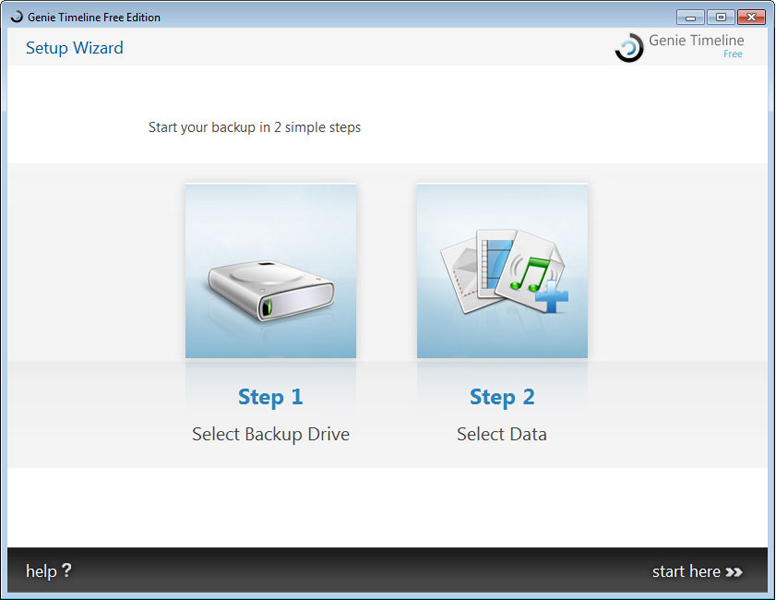The width and height of the screenshot is (776, 600).
Task: Click the media files icon for Step 2
Action: coord(502,271)
